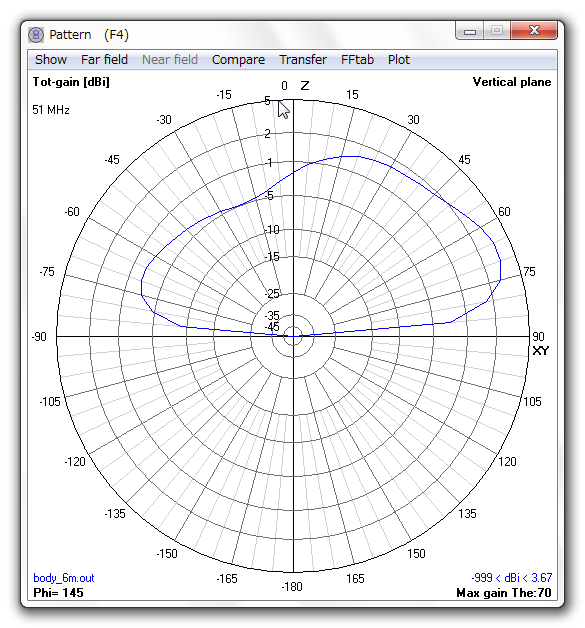Click the Vertical plane label

tap(512, 82)
